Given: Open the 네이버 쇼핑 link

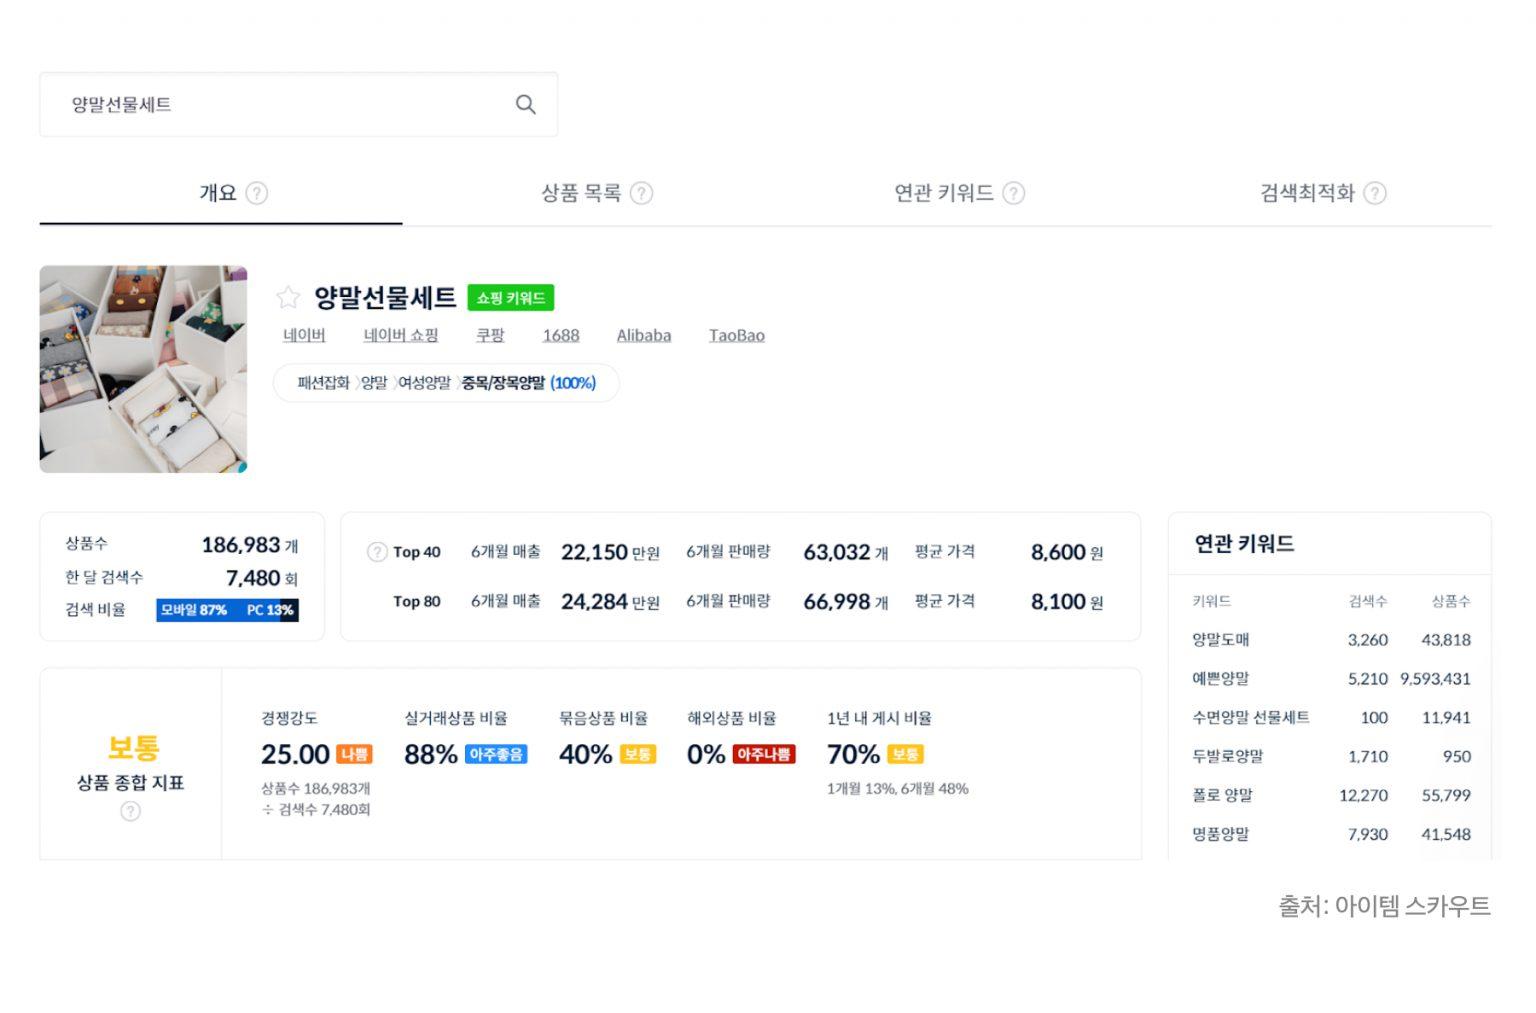Looking at the screenshot, I should [x=400, y=336].
